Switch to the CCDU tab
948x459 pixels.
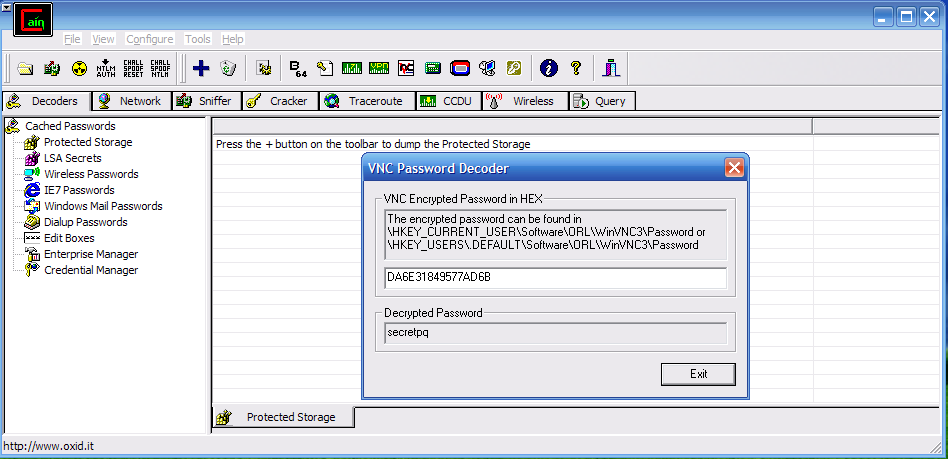pyautogui.click(x=449, y=101)
